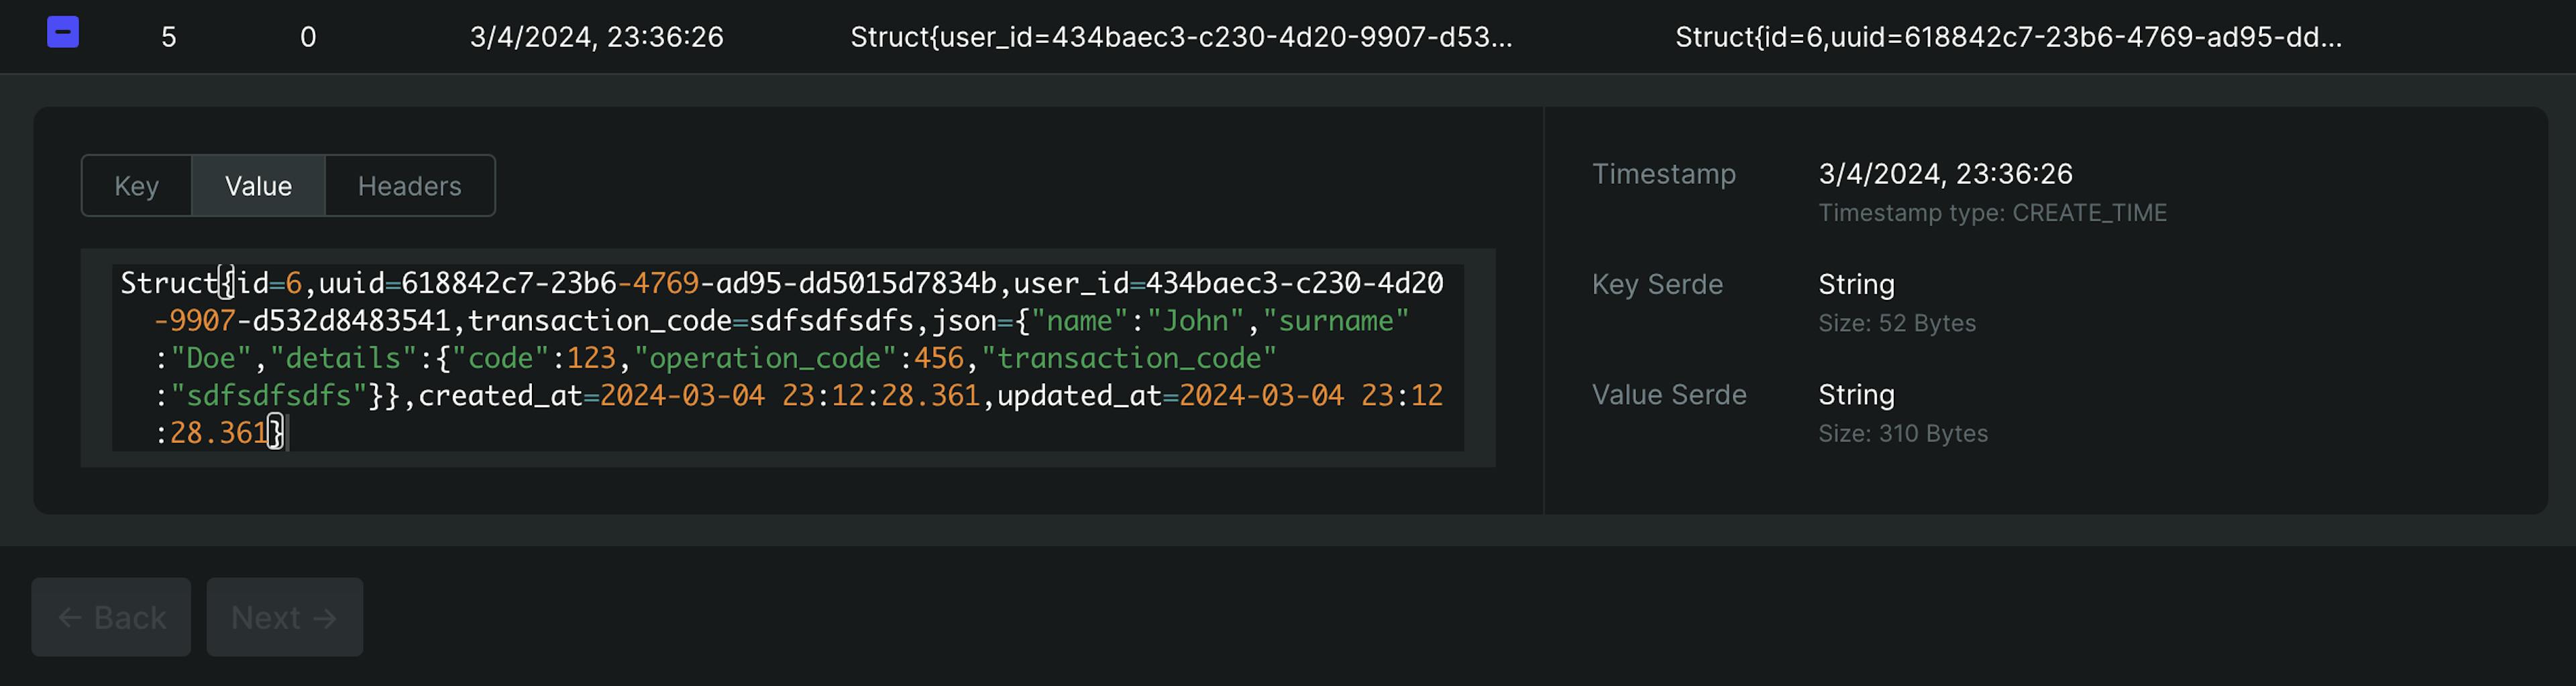Select the Value tab
This screenshot has height=686, width=2576.
[x=258, y=186]
